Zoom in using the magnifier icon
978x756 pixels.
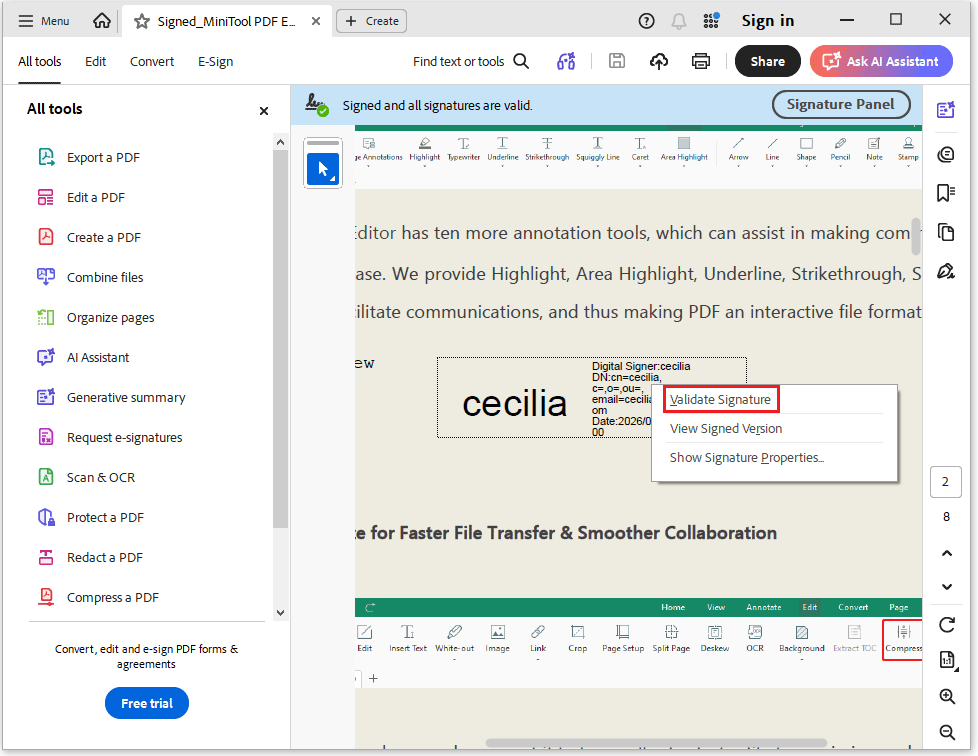946,697
